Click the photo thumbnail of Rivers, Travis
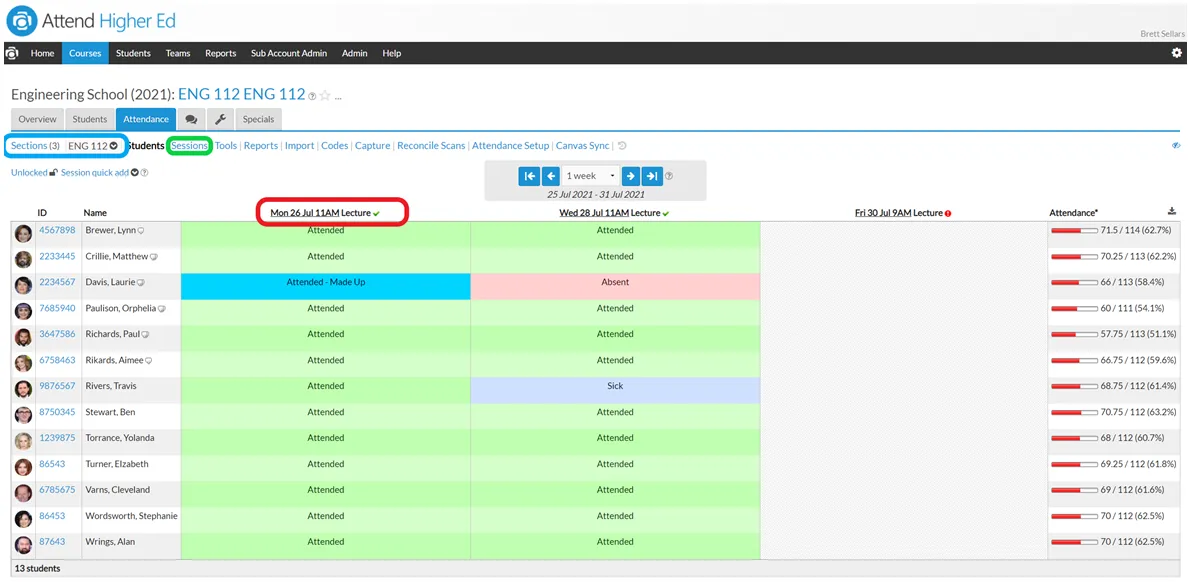 [23, 389]
